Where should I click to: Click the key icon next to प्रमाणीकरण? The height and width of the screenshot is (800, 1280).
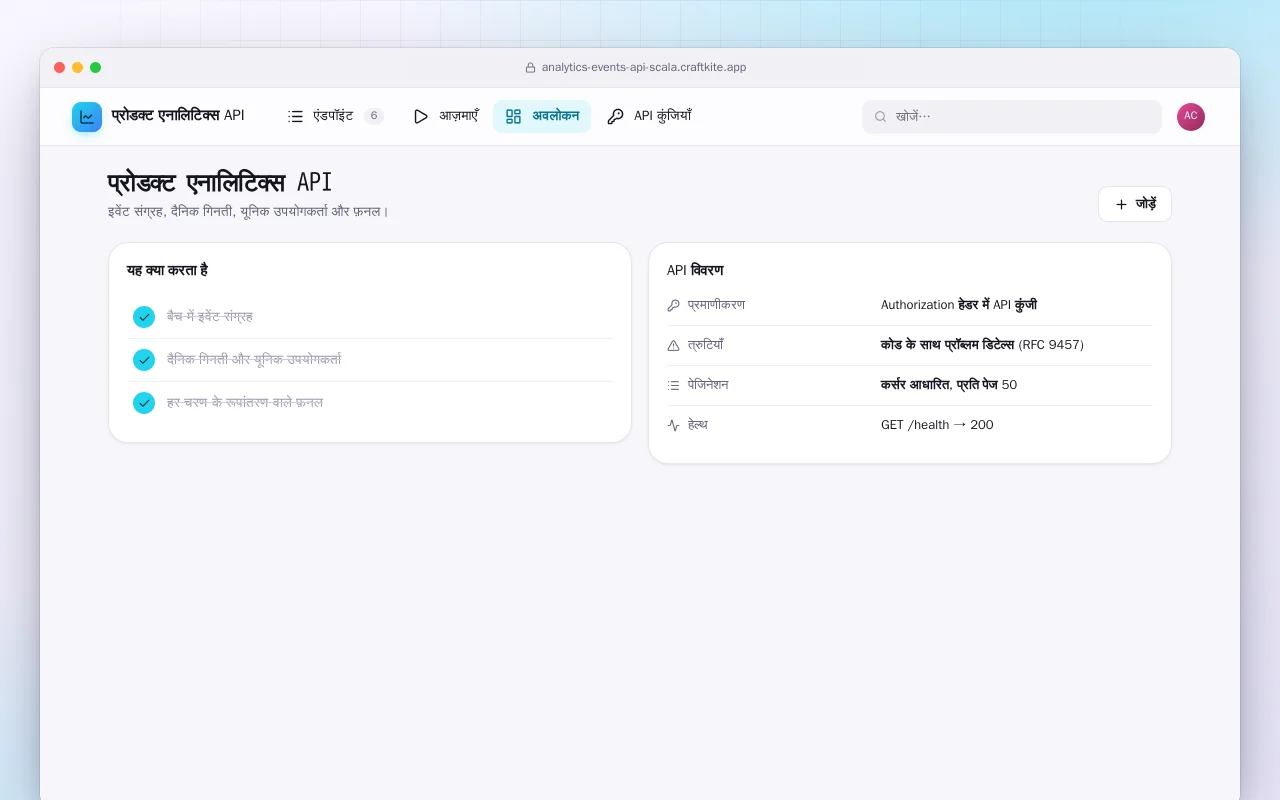tap(673, 305)
